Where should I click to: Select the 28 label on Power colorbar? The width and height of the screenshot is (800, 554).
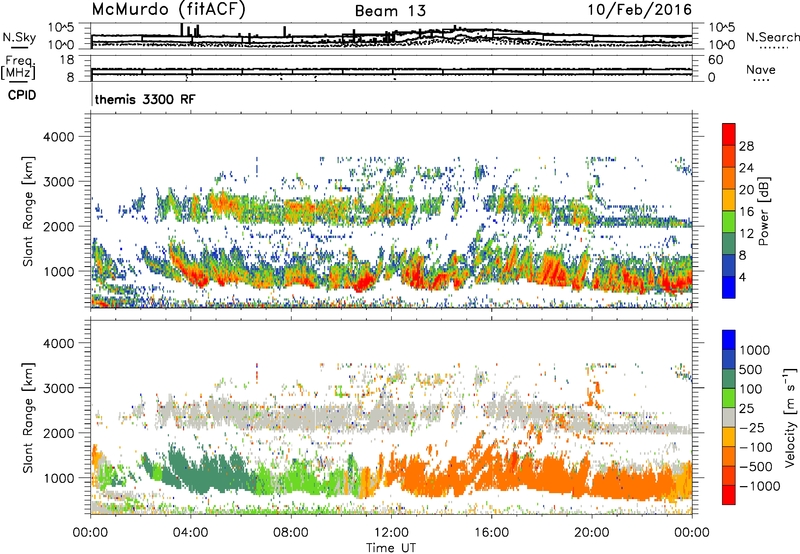pyautogui.click(x=746, y=146)
